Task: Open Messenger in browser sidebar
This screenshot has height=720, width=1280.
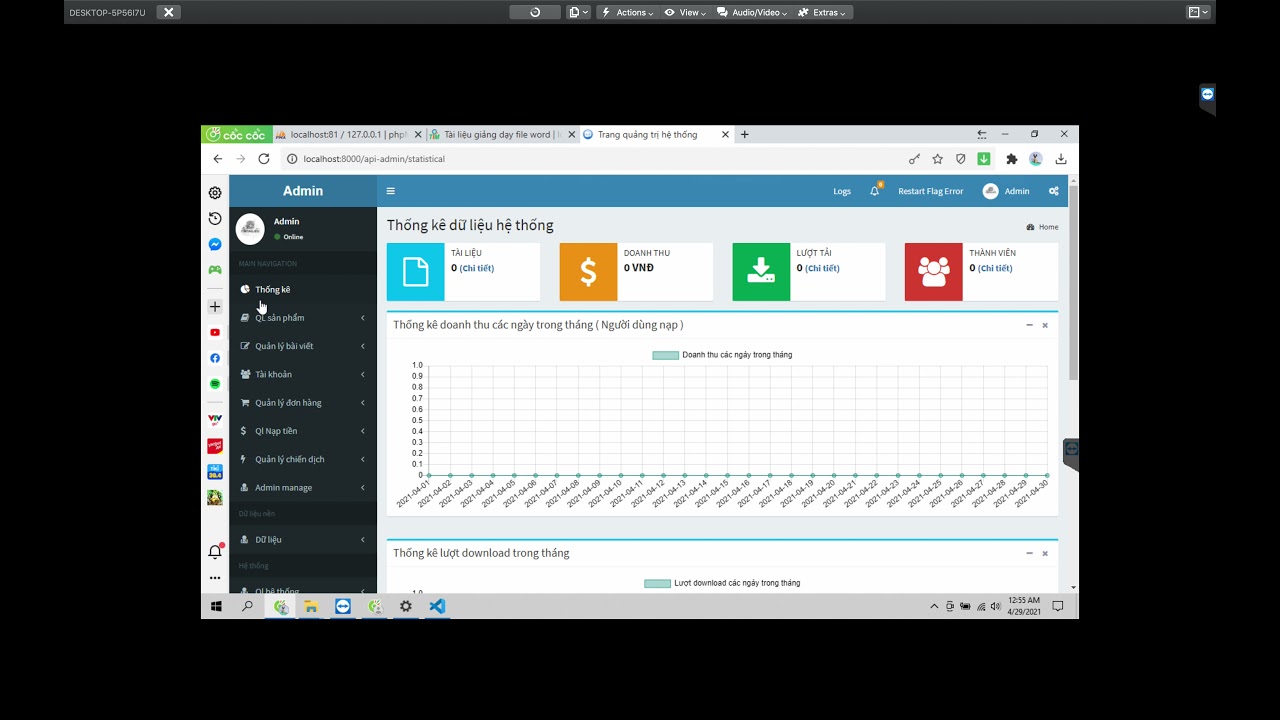Action: coord(215,244)
